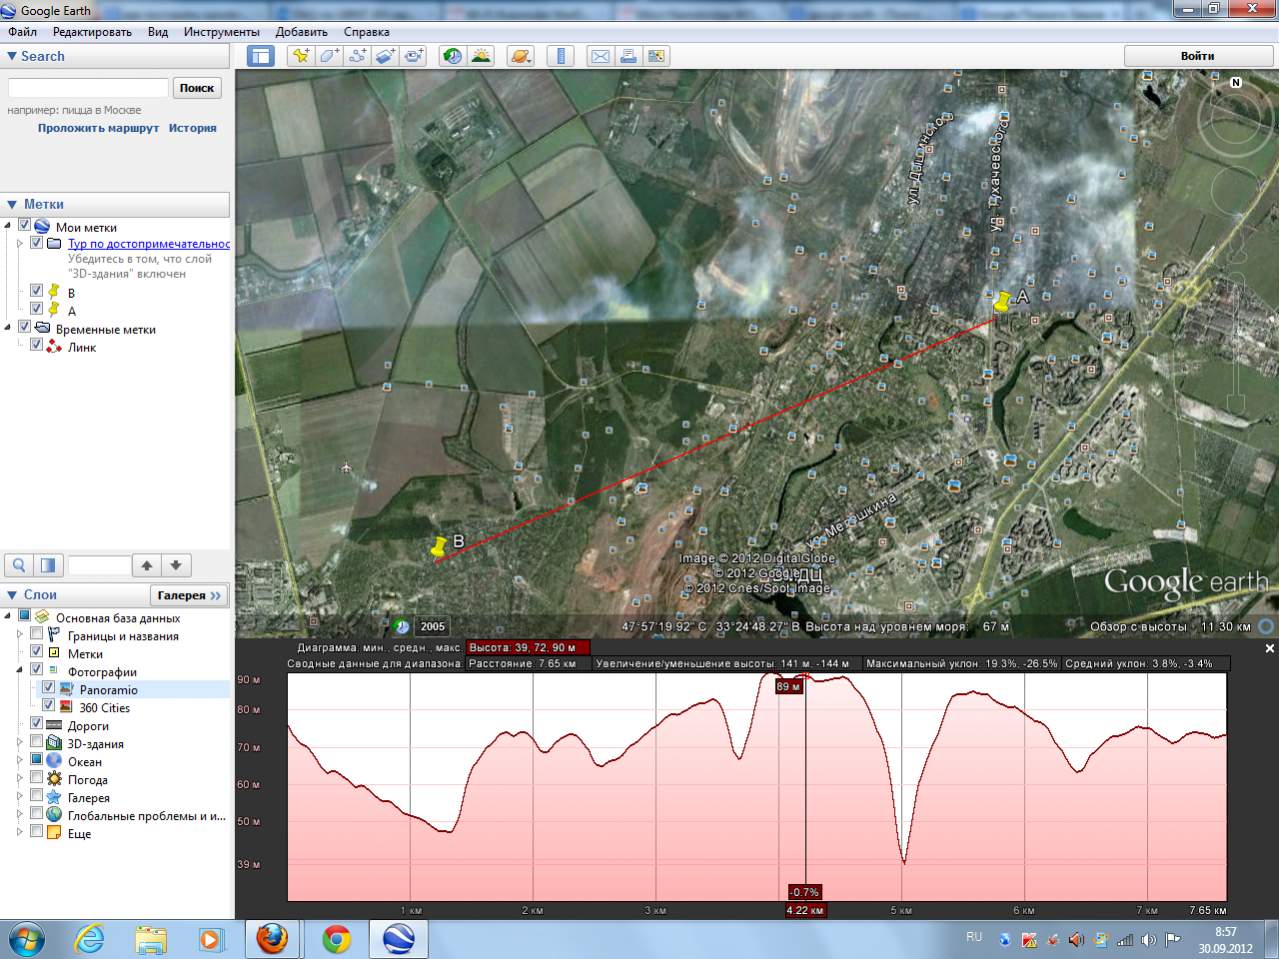This screenshot has width=1279, height=959.
Task: Select the Add Polygon tool
Action: point(329,56)
